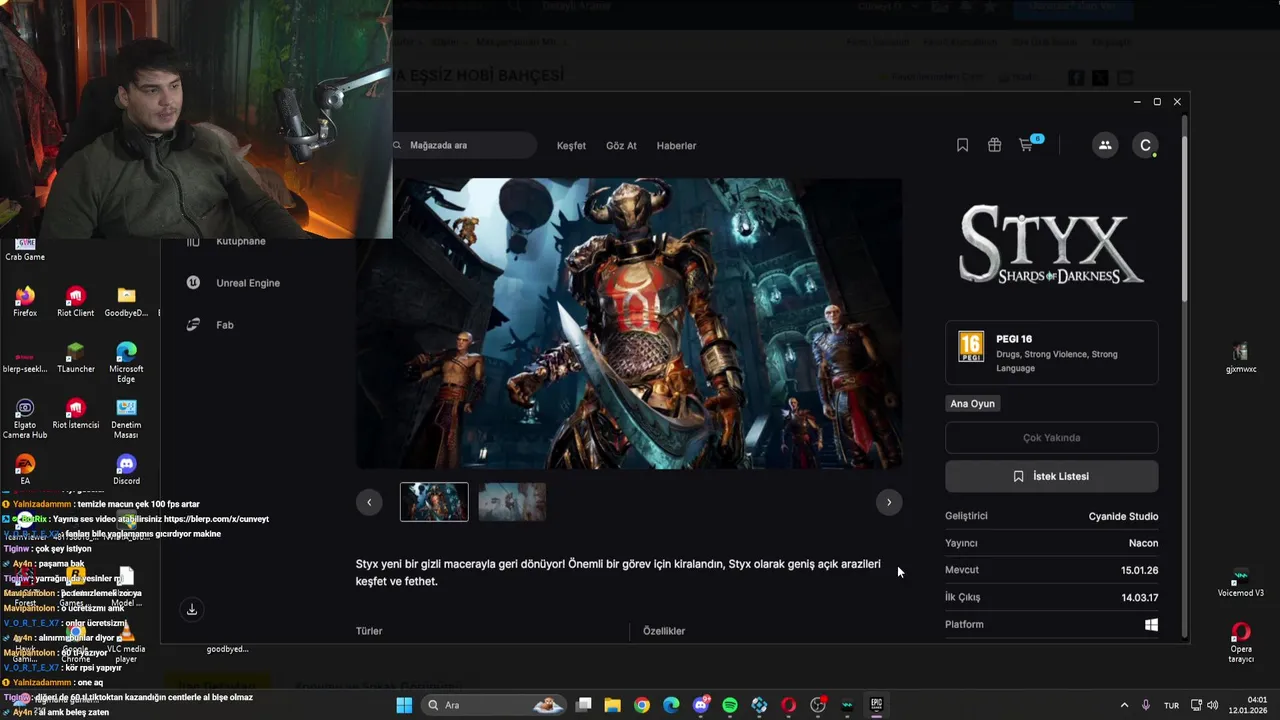The height and width of the screenshot is (720, 1280).
Task: Open the account avatar C
Action: [x=1146, y=145]
